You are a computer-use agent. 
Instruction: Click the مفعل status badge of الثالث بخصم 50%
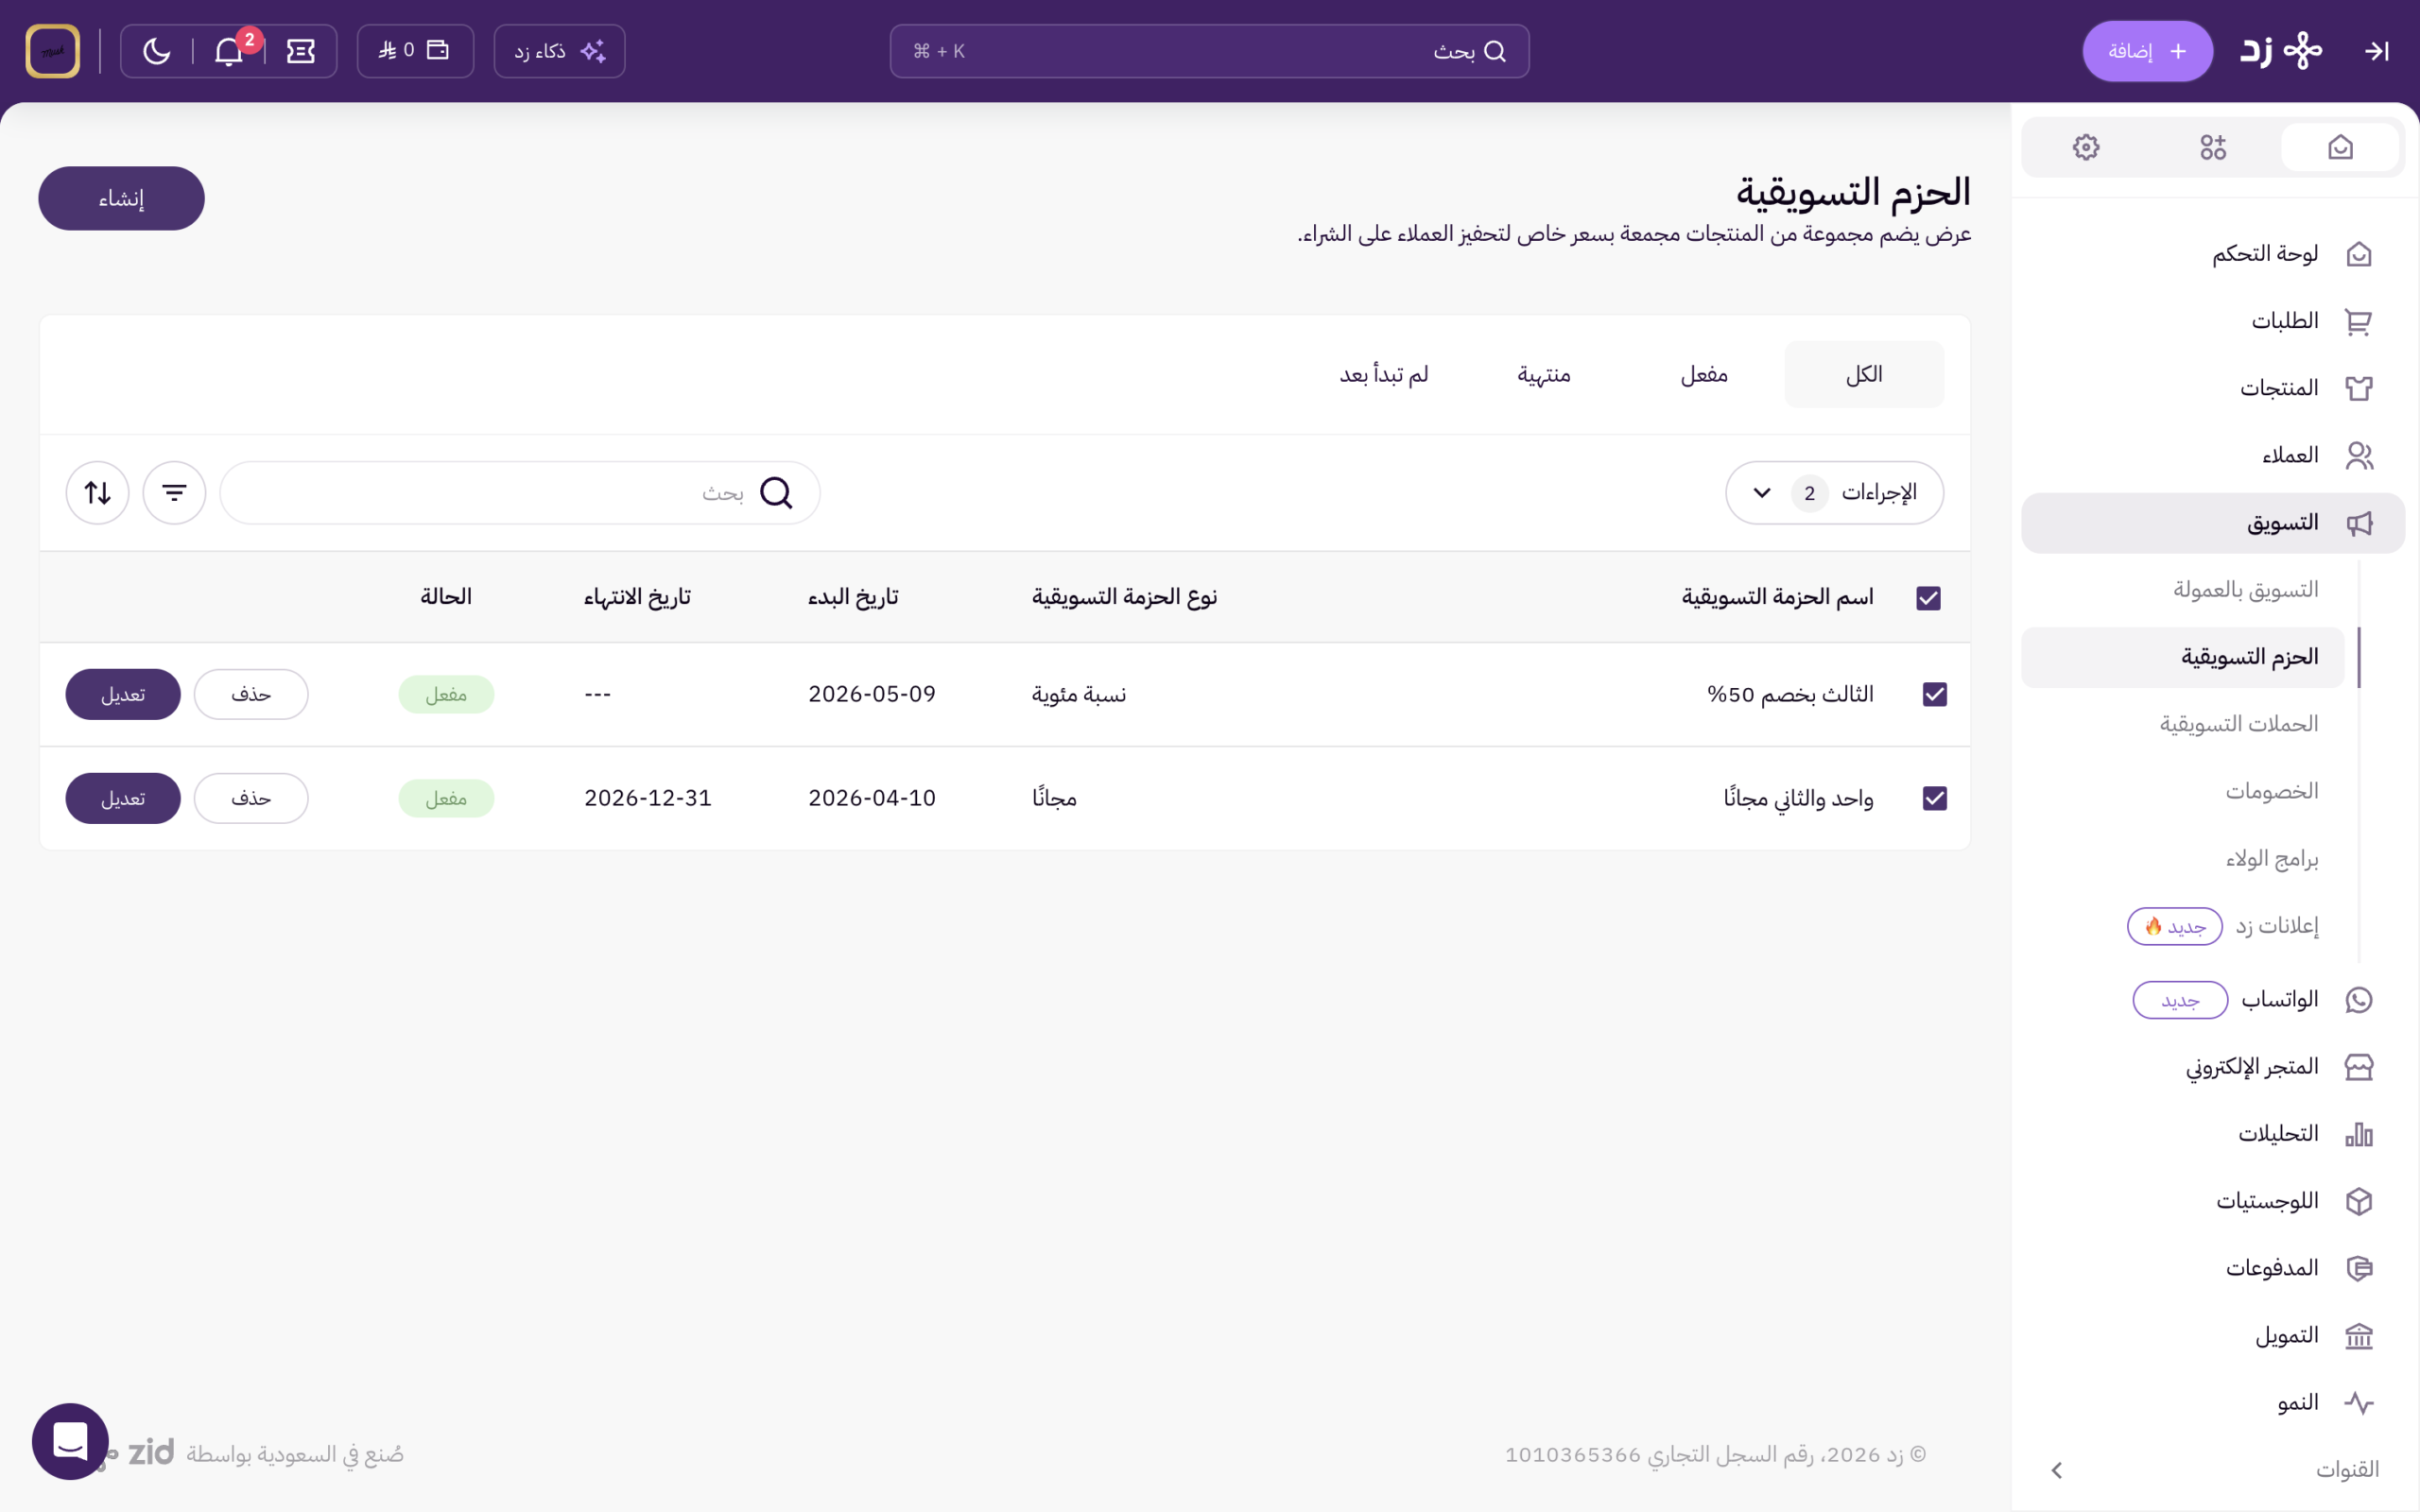coord(446,694)
